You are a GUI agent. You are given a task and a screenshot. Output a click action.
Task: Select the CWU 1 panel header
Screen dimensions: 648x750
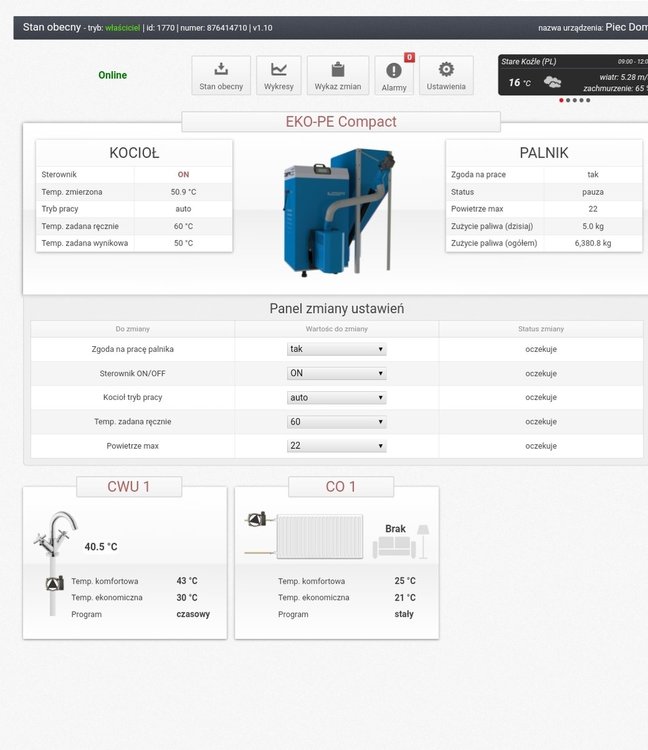click(129, 487)
